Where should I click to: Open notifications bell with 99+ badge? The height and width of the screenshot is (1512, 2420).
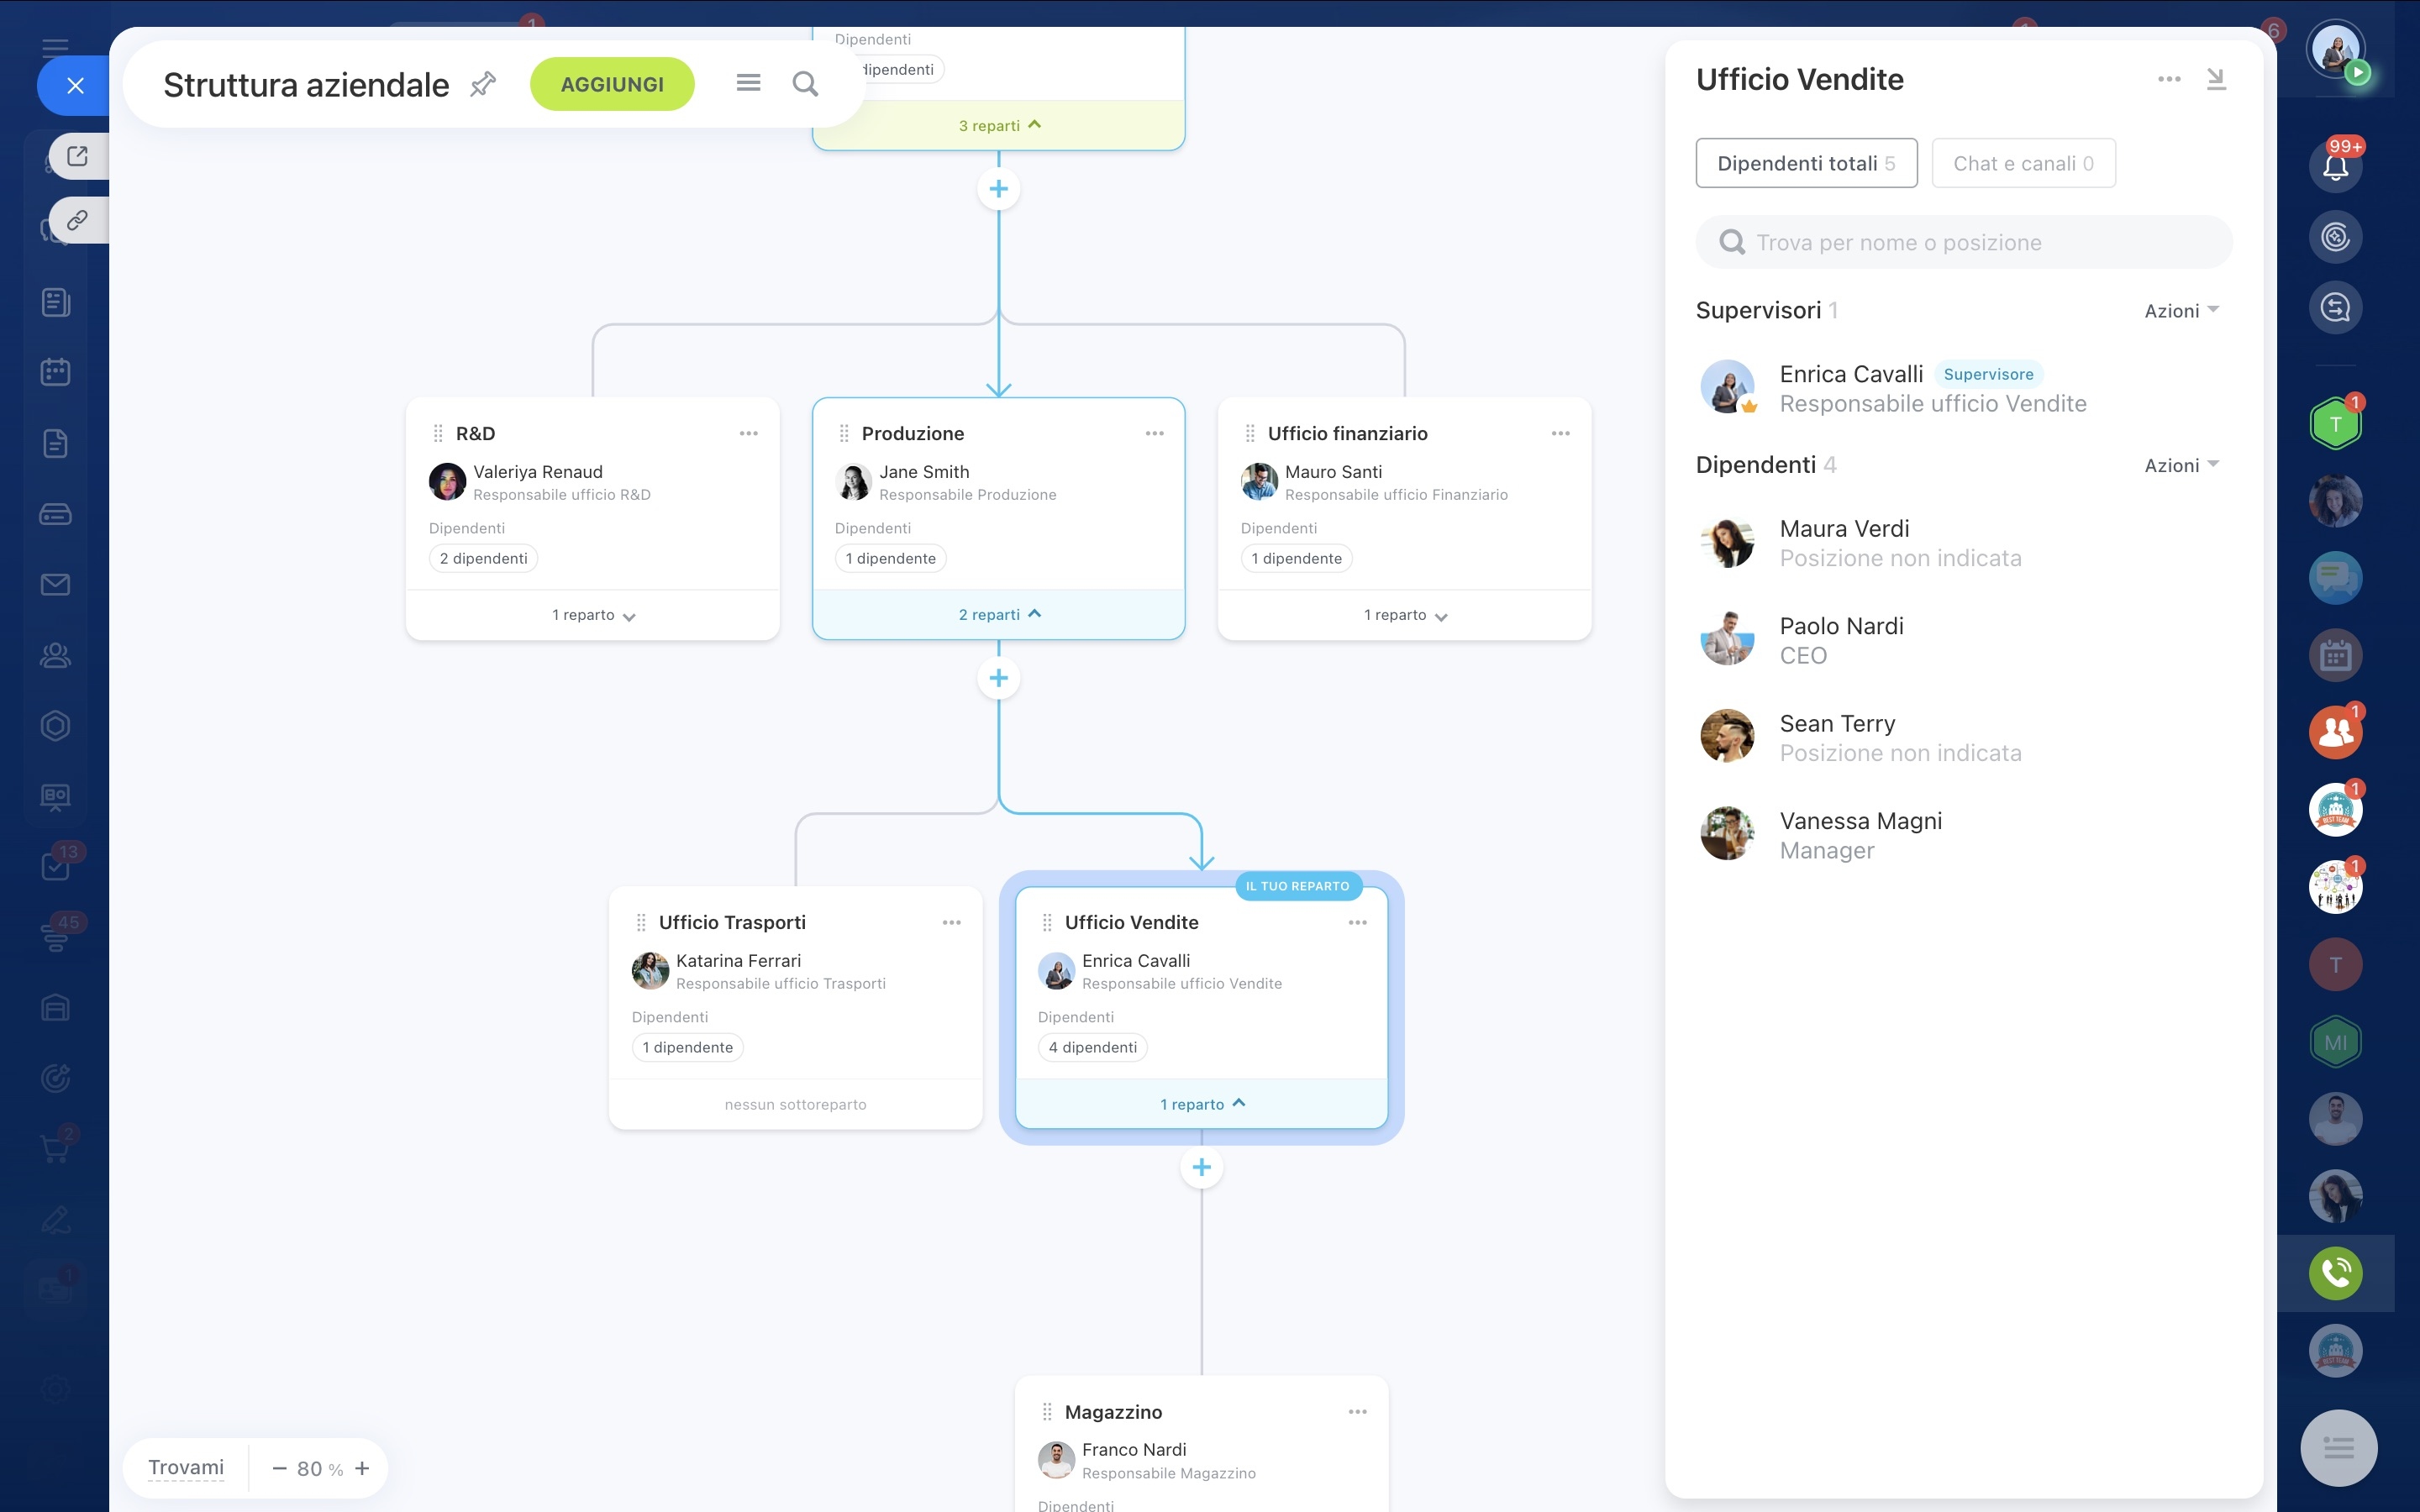coord(2335,164)
